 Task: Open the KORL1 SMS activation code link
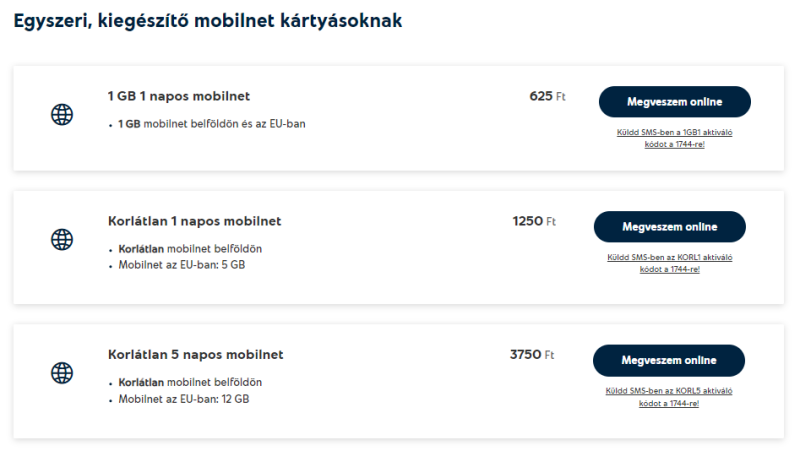[x=669, y=263]
